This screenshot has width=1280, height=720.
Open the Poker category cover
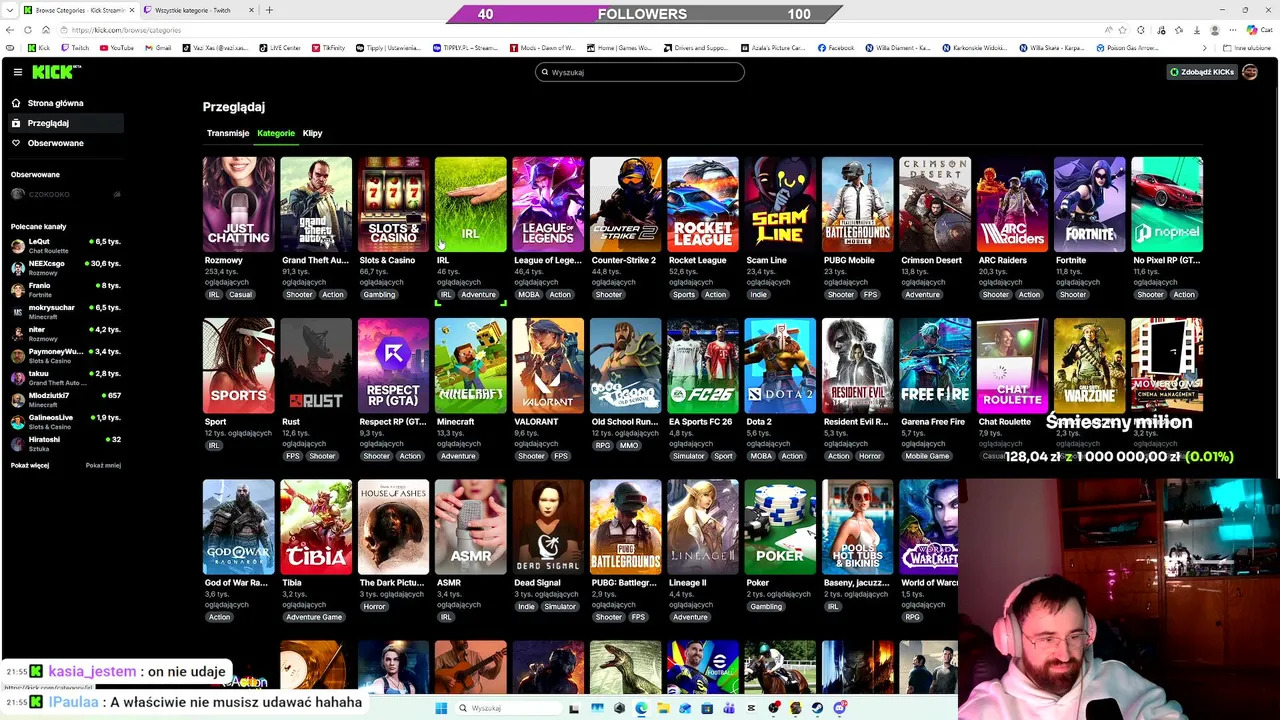(x=780, y=527)
